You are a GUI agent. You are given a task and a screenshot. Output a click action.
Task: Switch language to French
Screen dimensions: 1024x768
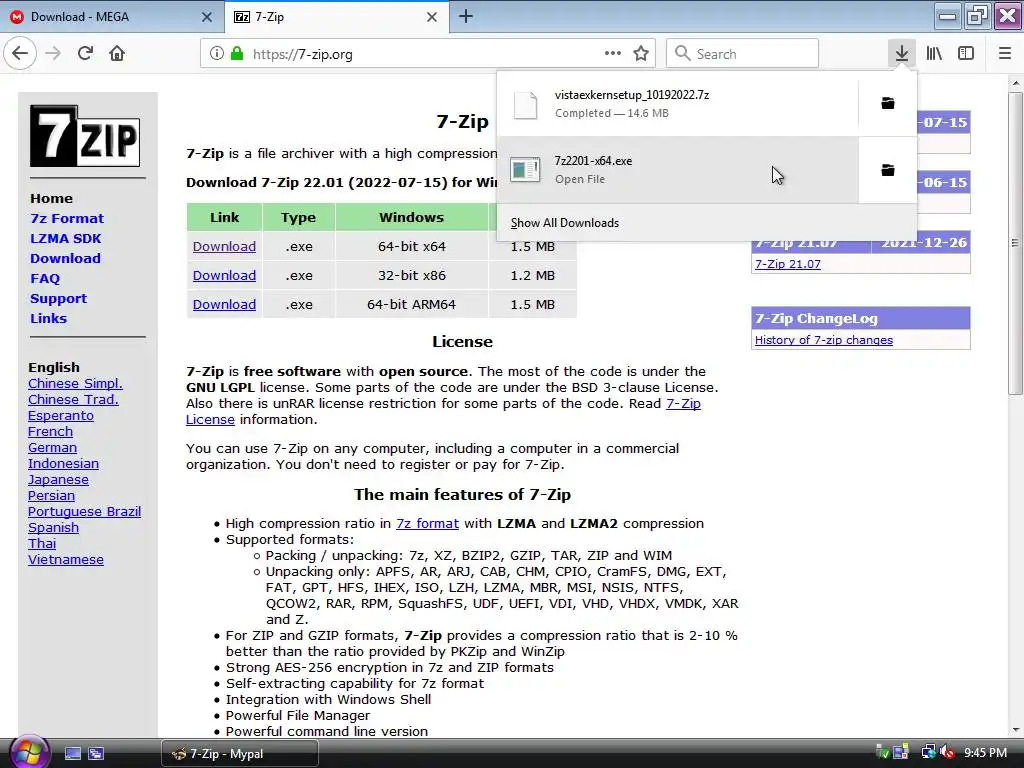[50, 431]
